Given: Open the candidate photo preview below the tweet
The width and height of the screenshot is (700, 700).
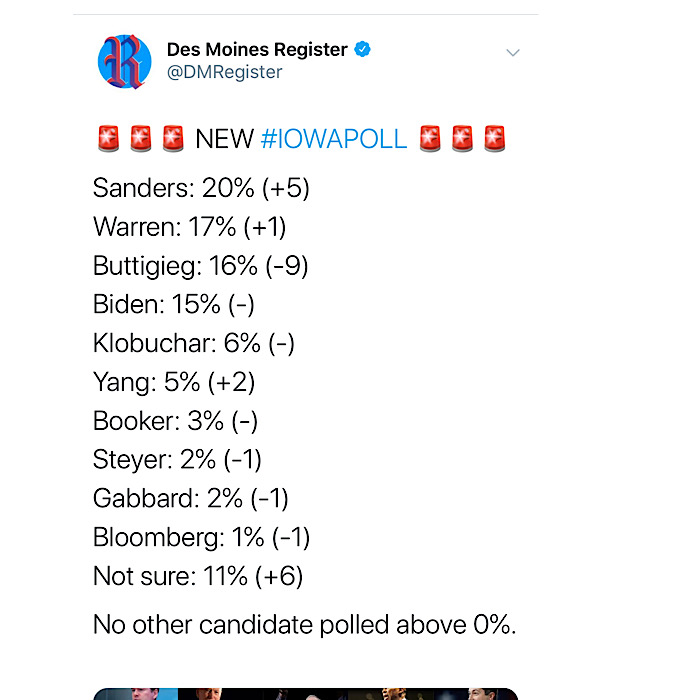Looking at the screenshot, I should 305,694.
